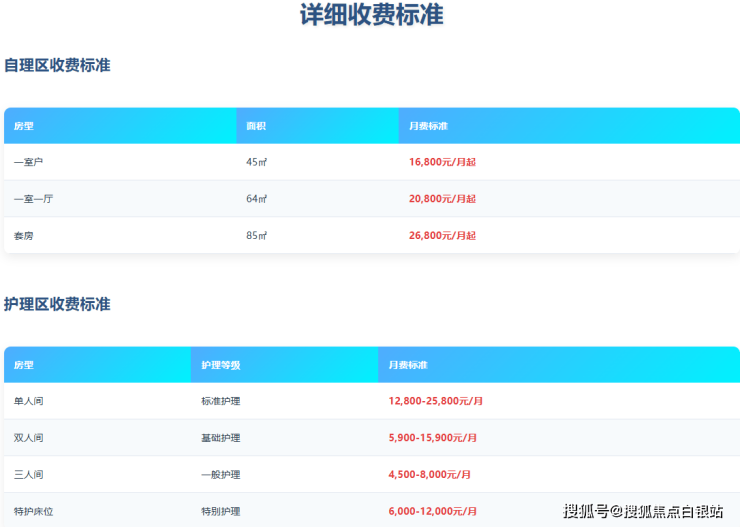The height and width of the screenshot is (527, 740).
Task: Select the 64㎡ area value
Action: pyautogui.click(x=256, y=199)
